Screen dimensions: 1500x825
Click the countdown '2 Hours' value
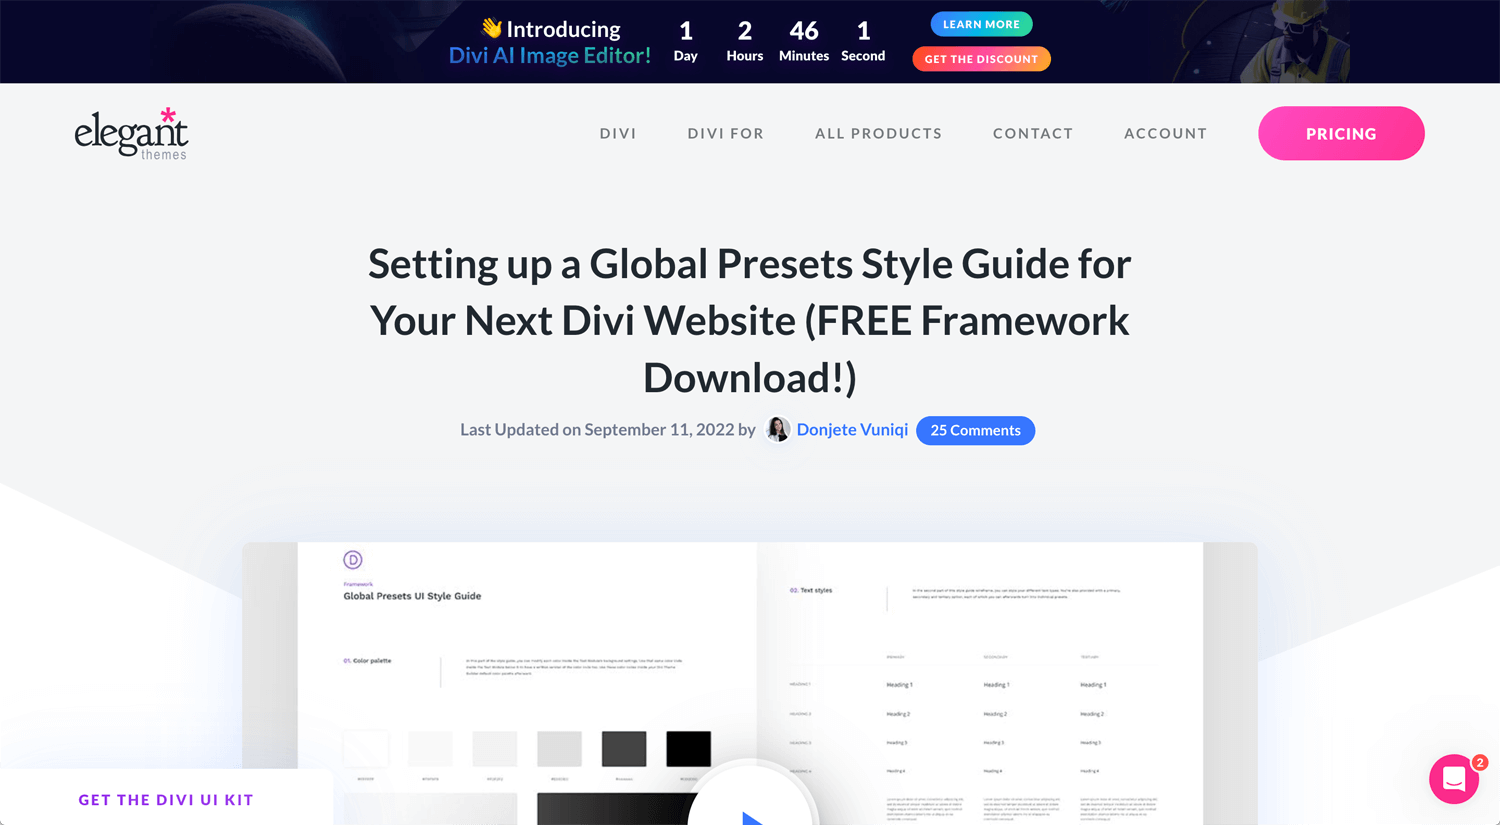[745, 41]
